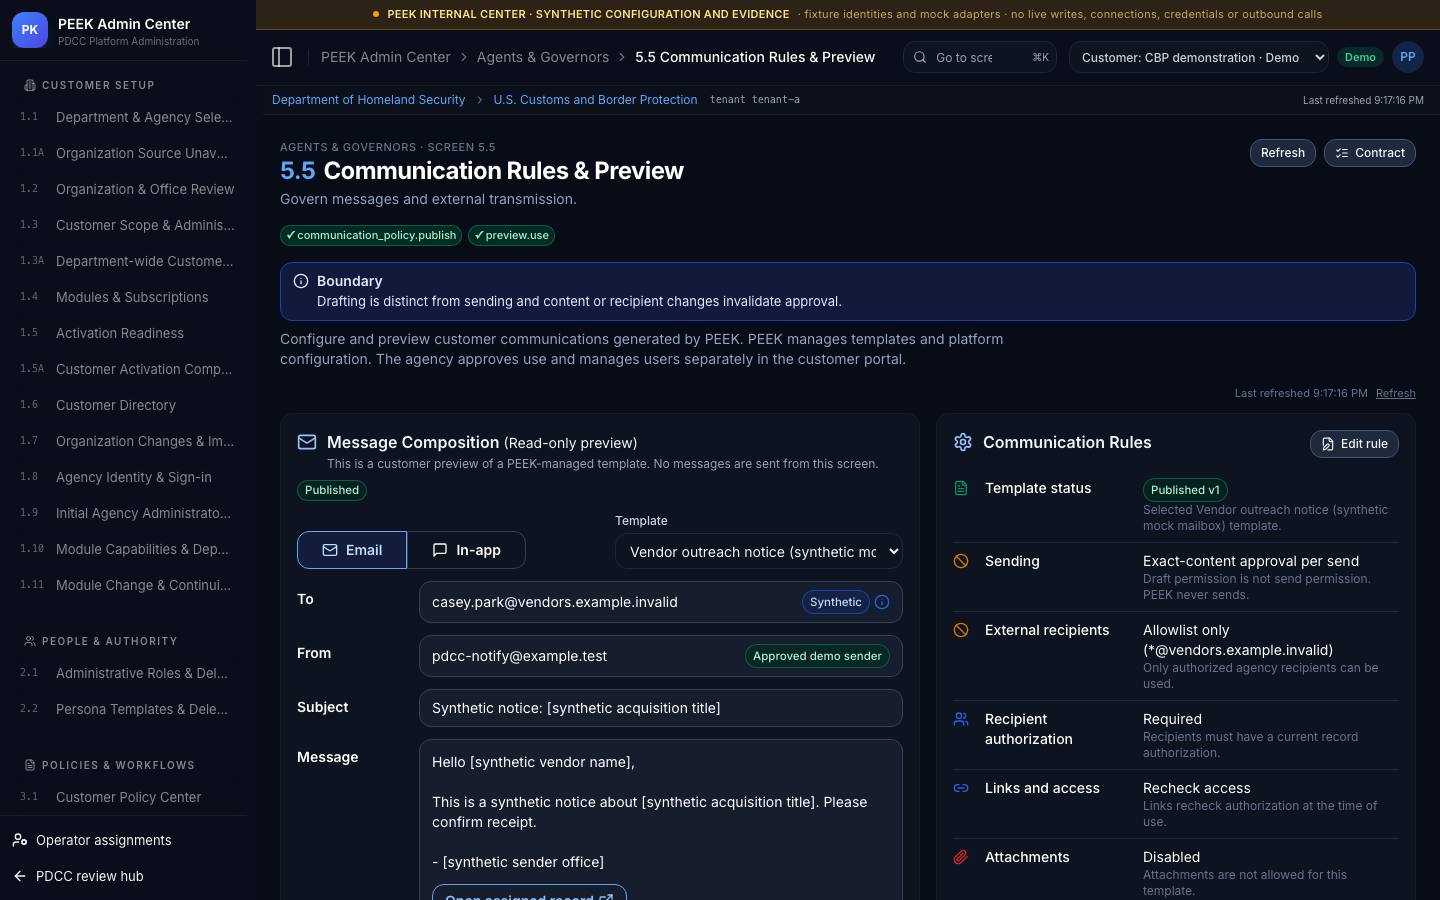Toggle the sidebar panel icon
Image resolution: width=1440 pixels, height=900 pixels.
[282, 57]
